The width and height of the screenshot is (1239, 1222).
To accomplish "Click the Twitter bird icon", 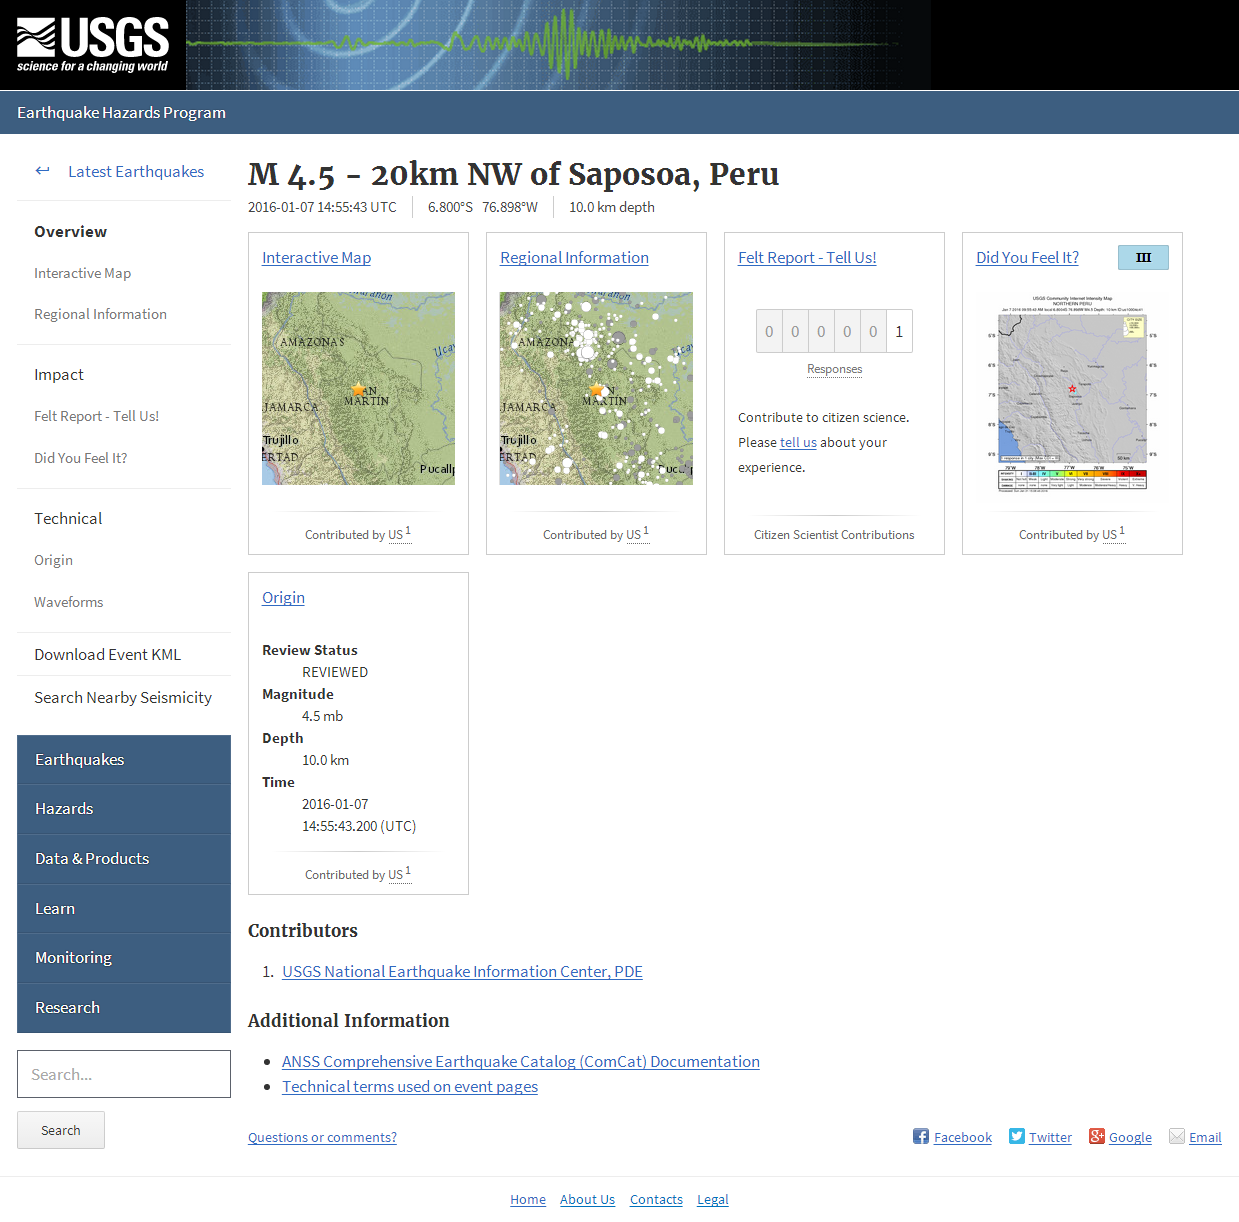I will 1017,1136.
